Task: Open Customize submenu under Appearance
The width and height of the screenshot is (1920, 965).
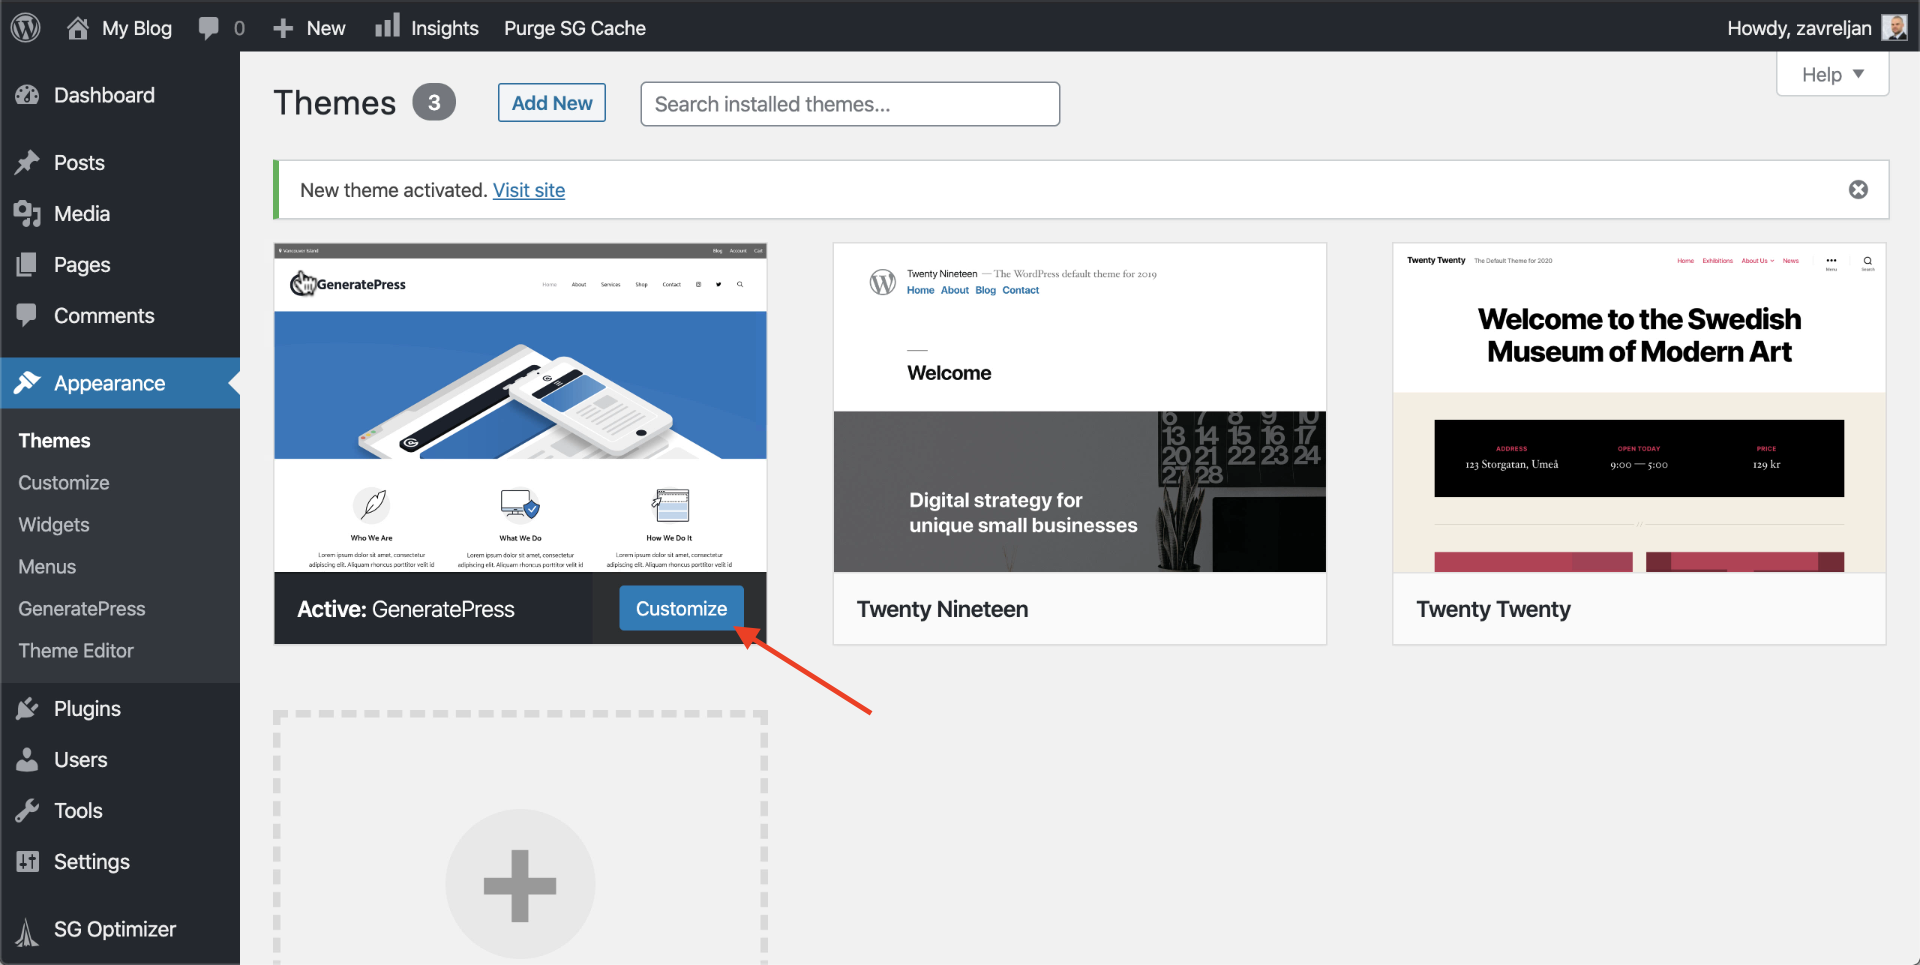Action: (x=64, y=483)
